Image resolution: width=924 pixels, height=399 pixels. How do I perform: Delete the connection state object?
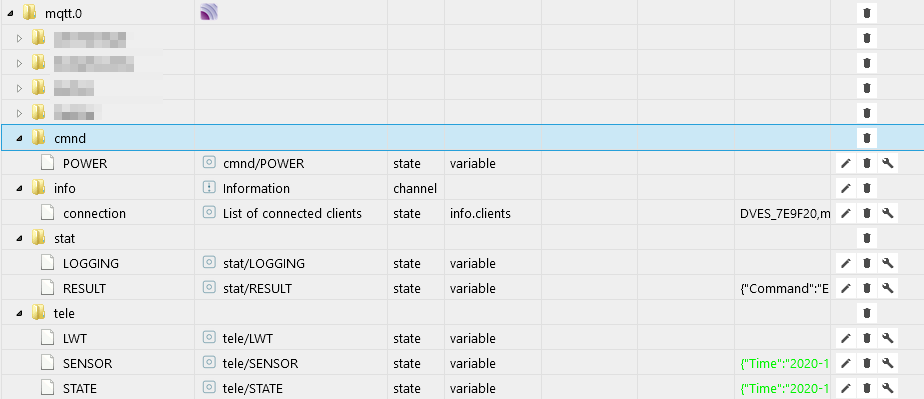click(866, 213)
